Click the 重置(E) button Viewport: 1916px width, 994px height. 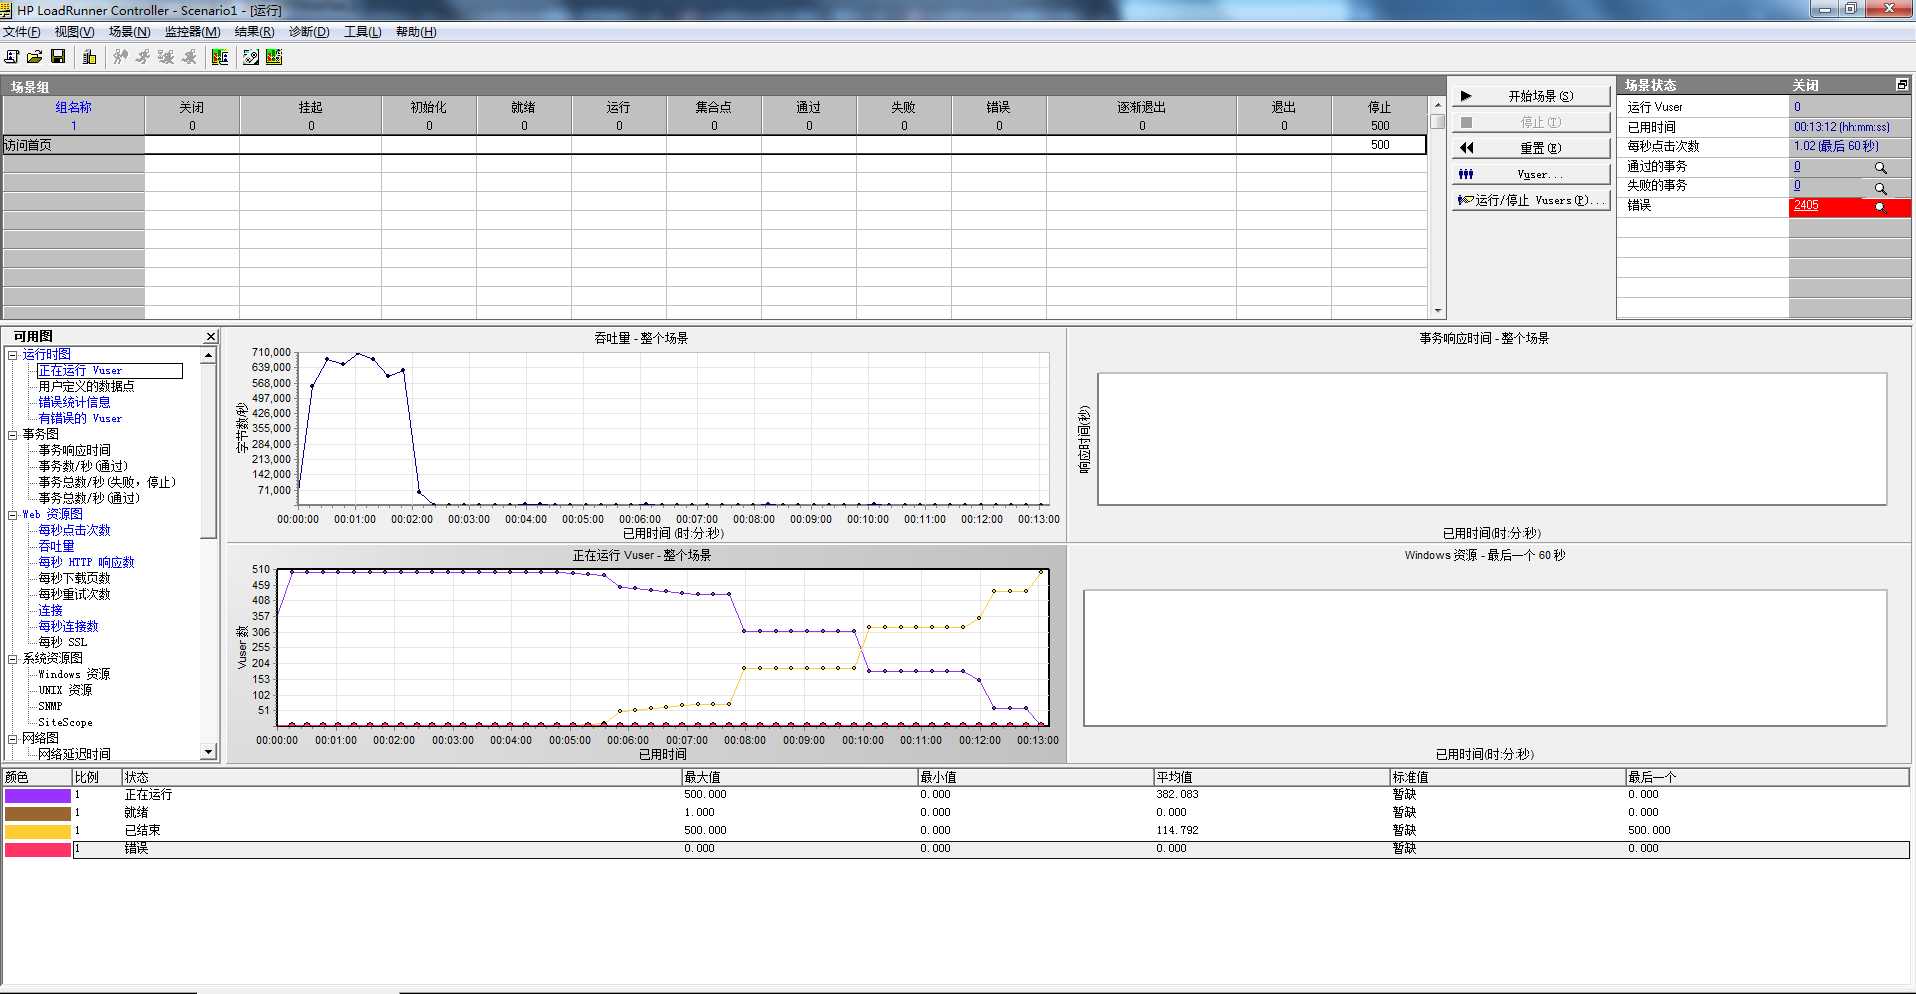pyautogui.click(x=1531, y=148)
